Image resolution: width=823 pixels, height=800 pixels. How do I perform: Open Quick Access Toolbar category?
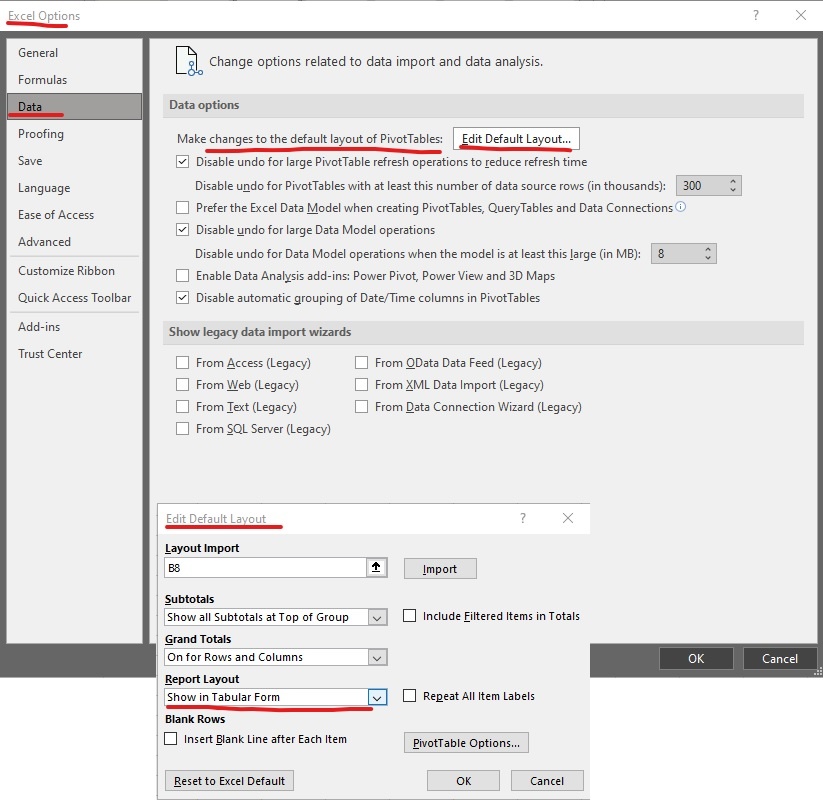[x=74, y=298]
